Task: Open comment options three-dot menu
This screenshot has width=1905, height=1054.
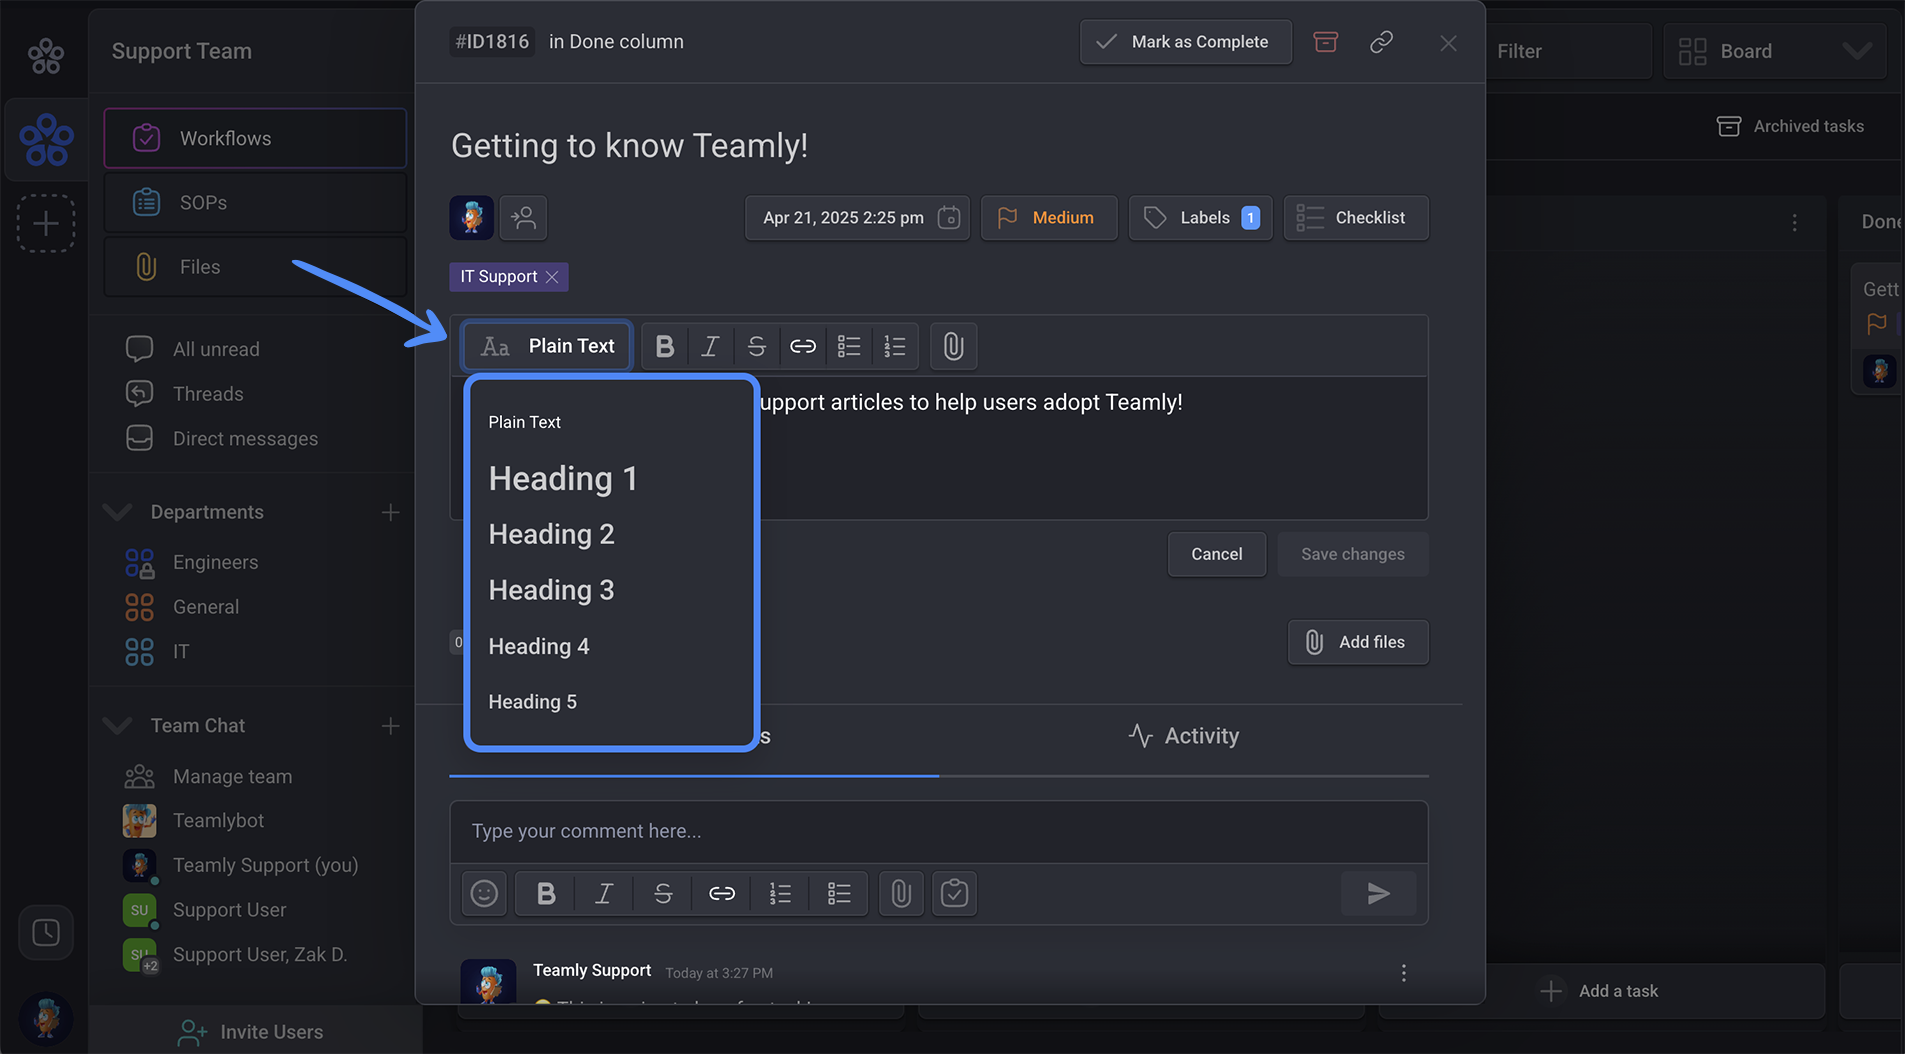Action: pos(1403,973)
